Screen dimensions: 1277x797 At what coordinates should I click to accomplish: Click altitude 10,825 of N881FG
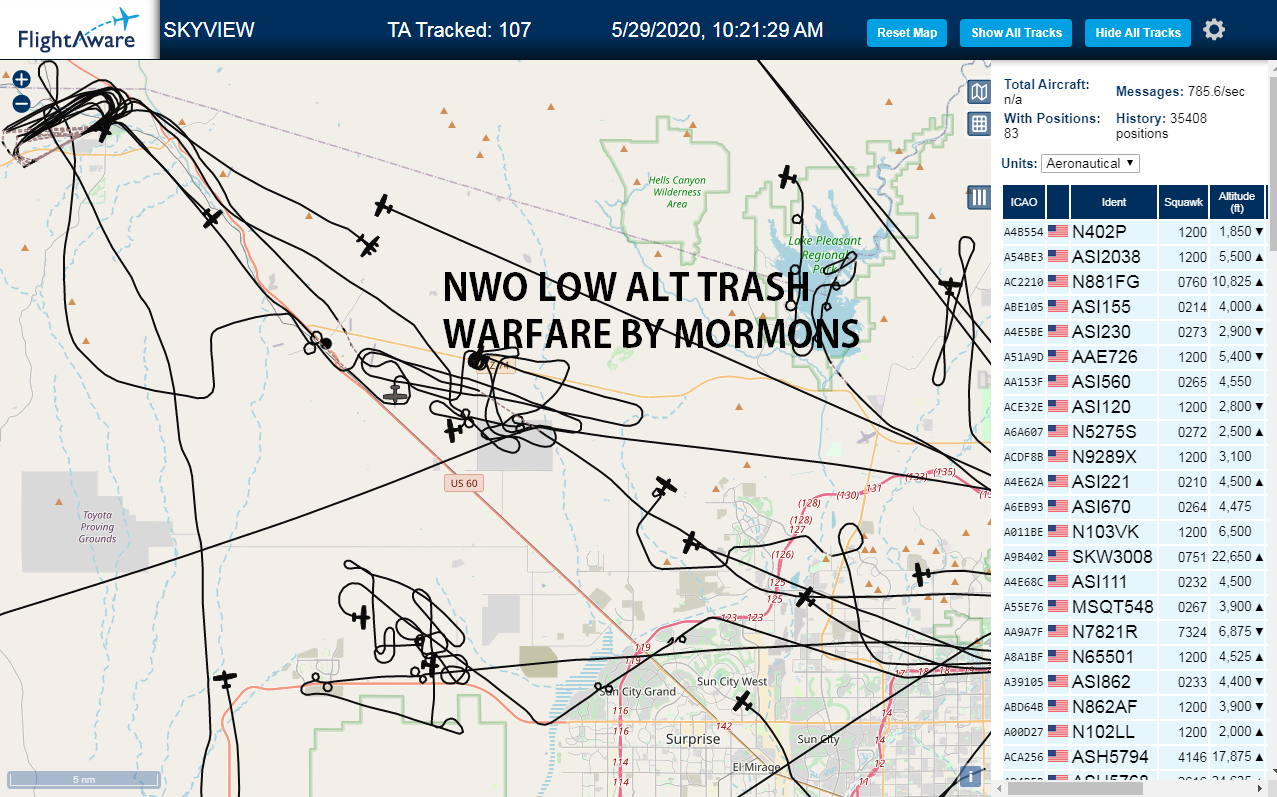[1230, 282]
